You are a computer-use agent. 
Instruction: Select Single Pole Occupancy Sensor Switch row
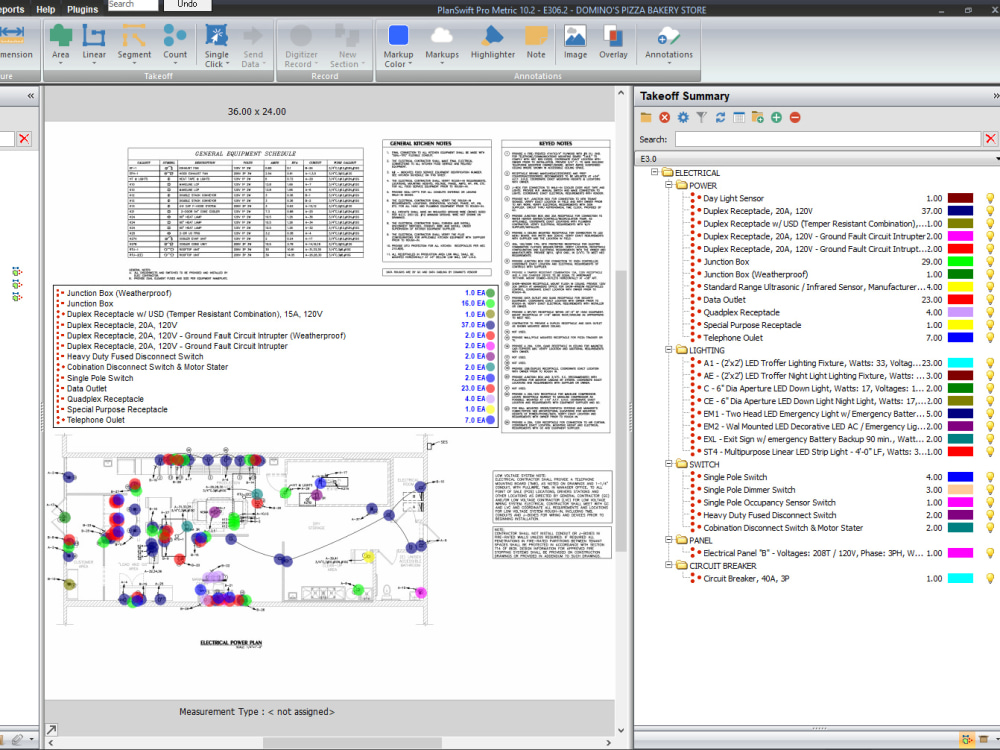click(x=769, y=503)
